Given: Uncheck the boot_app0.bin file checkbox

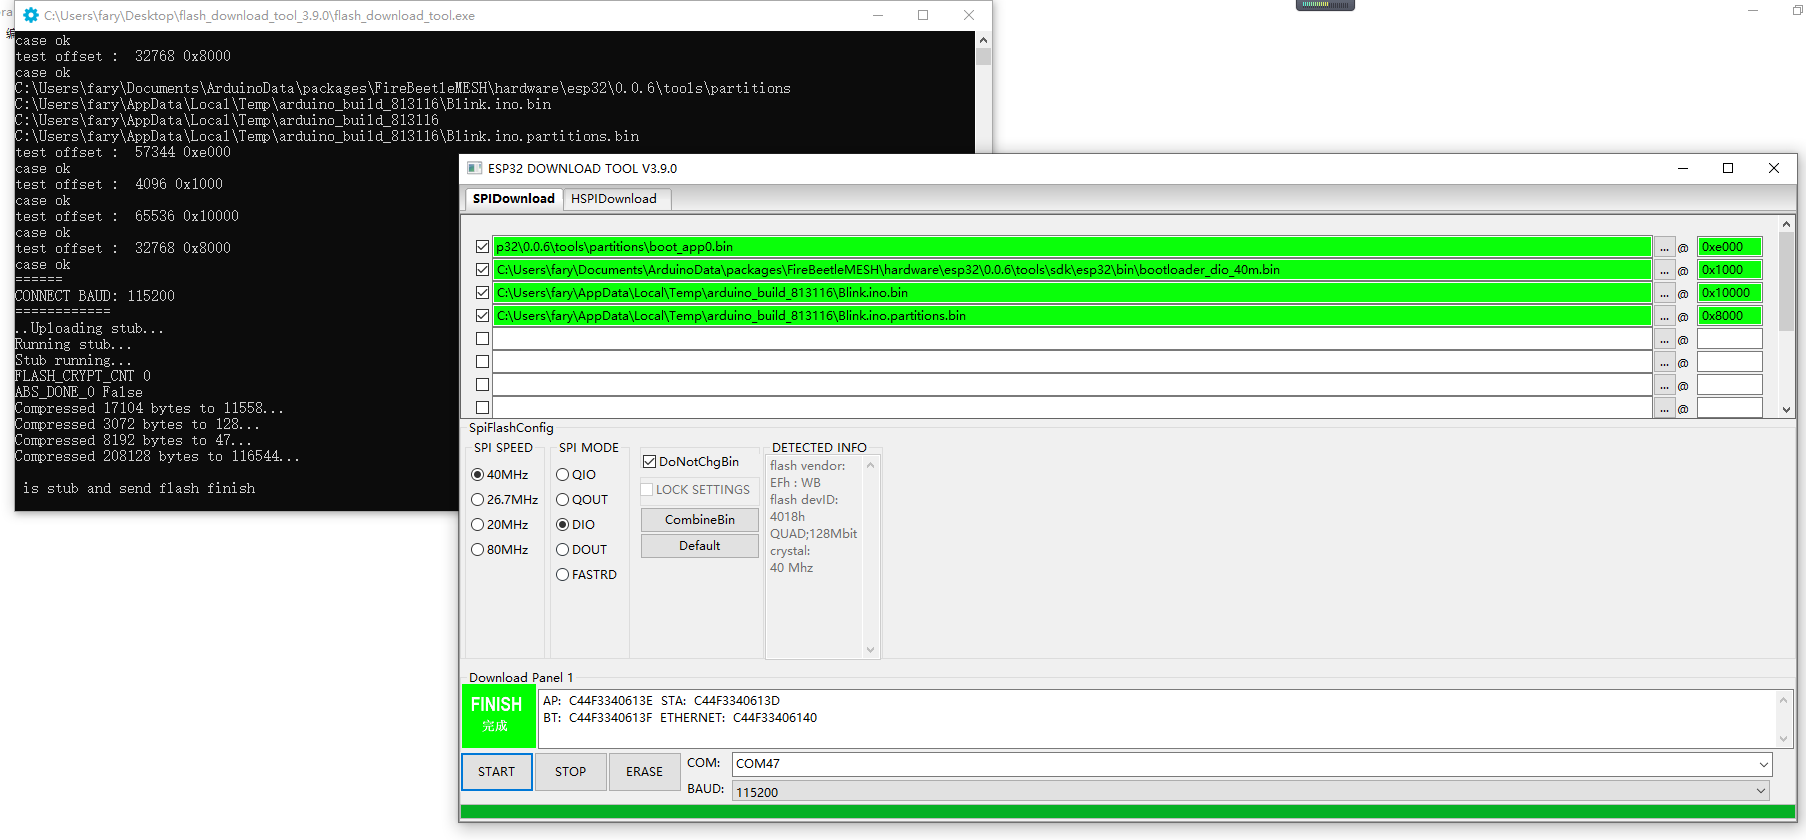Looking at the screenshot, I should [483, 247].
